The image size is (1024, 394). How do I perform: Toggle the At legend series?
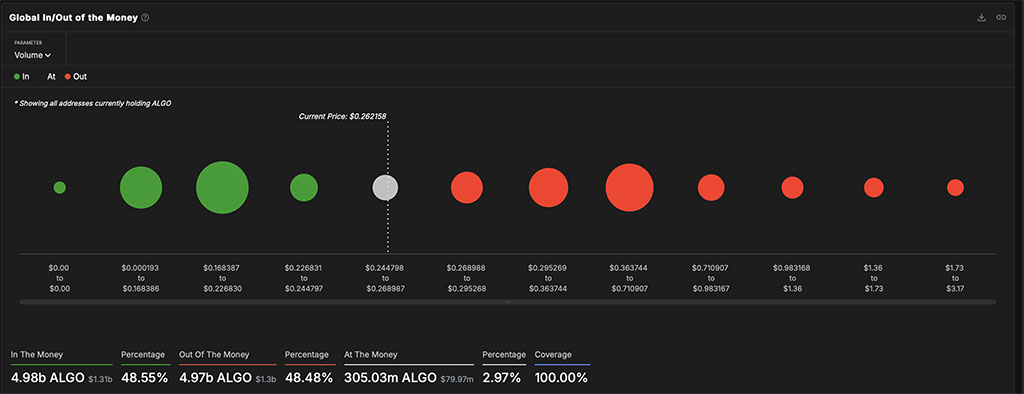pos(51,76)
